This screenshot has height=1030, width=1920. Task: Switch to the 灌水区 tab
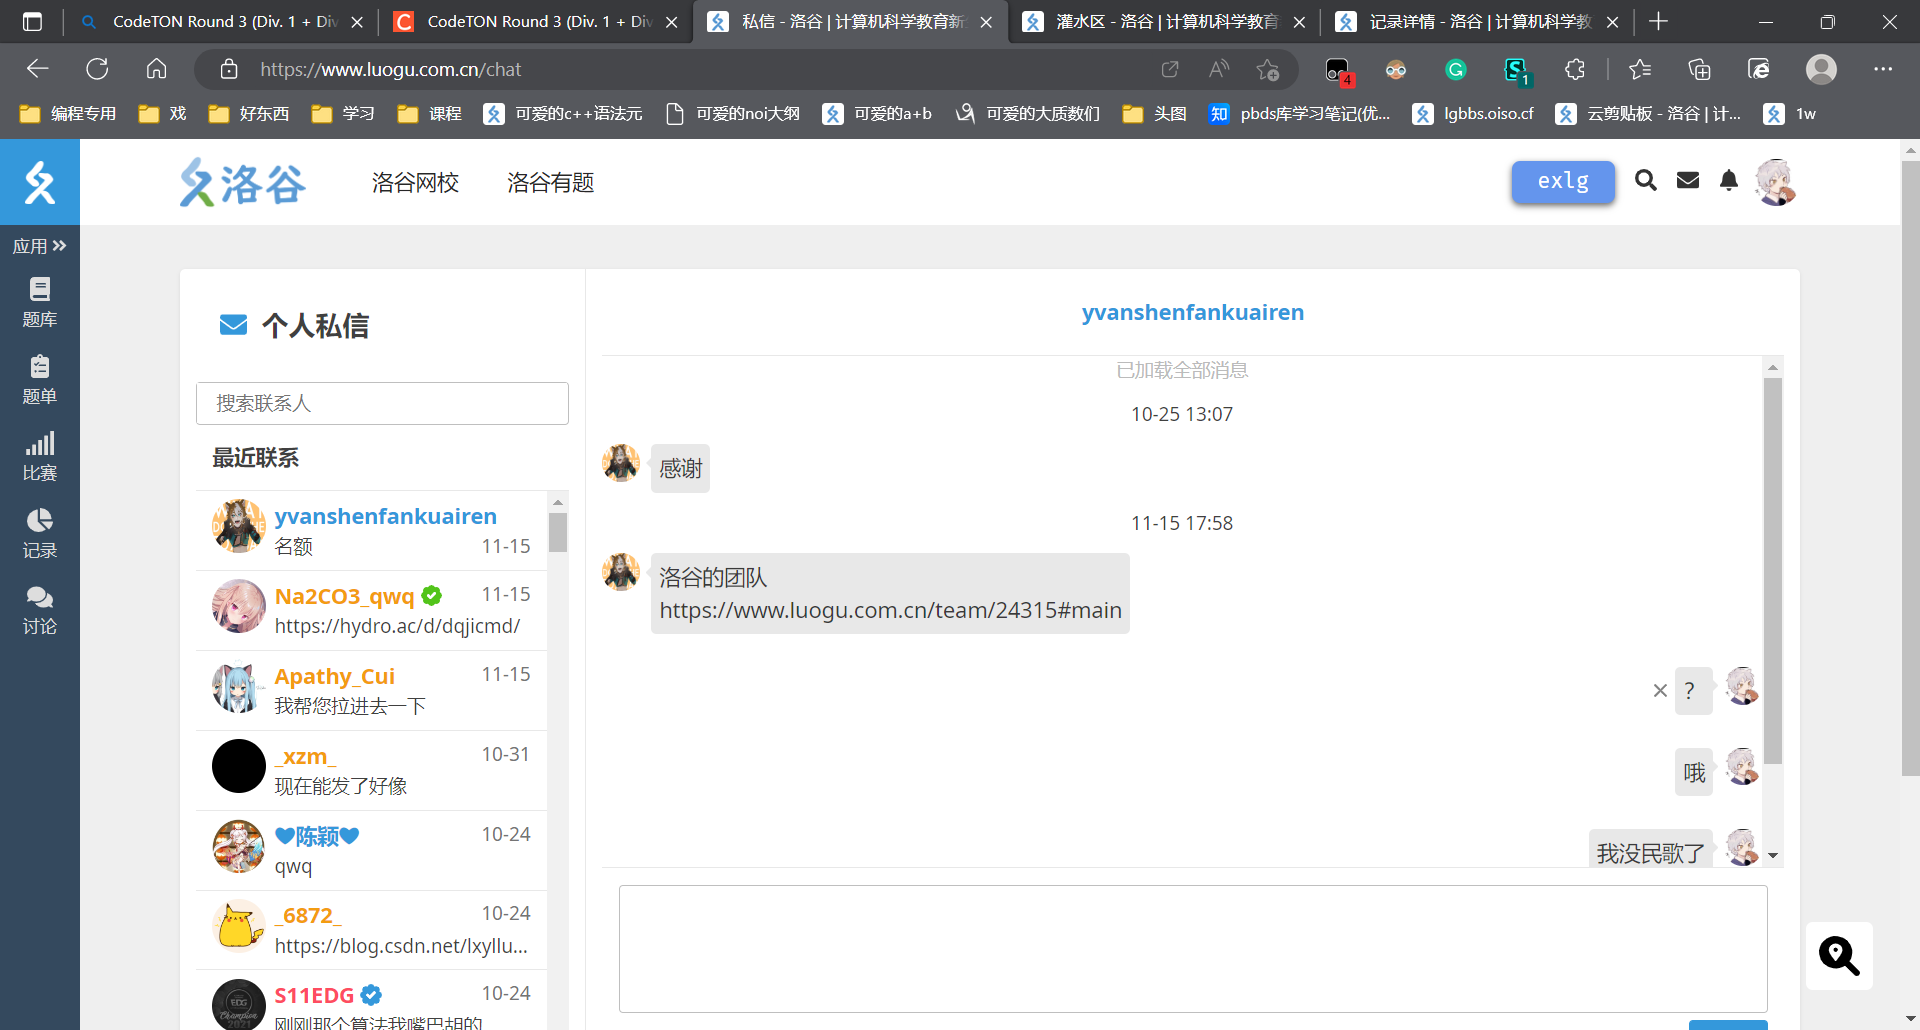[x=1165, y=22]
